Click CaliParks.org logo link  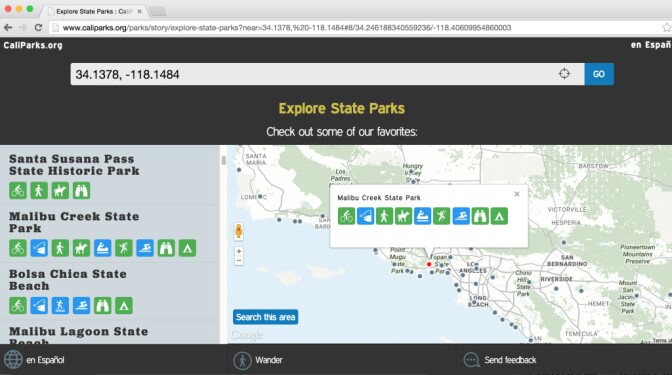click(x=33, y=45)
